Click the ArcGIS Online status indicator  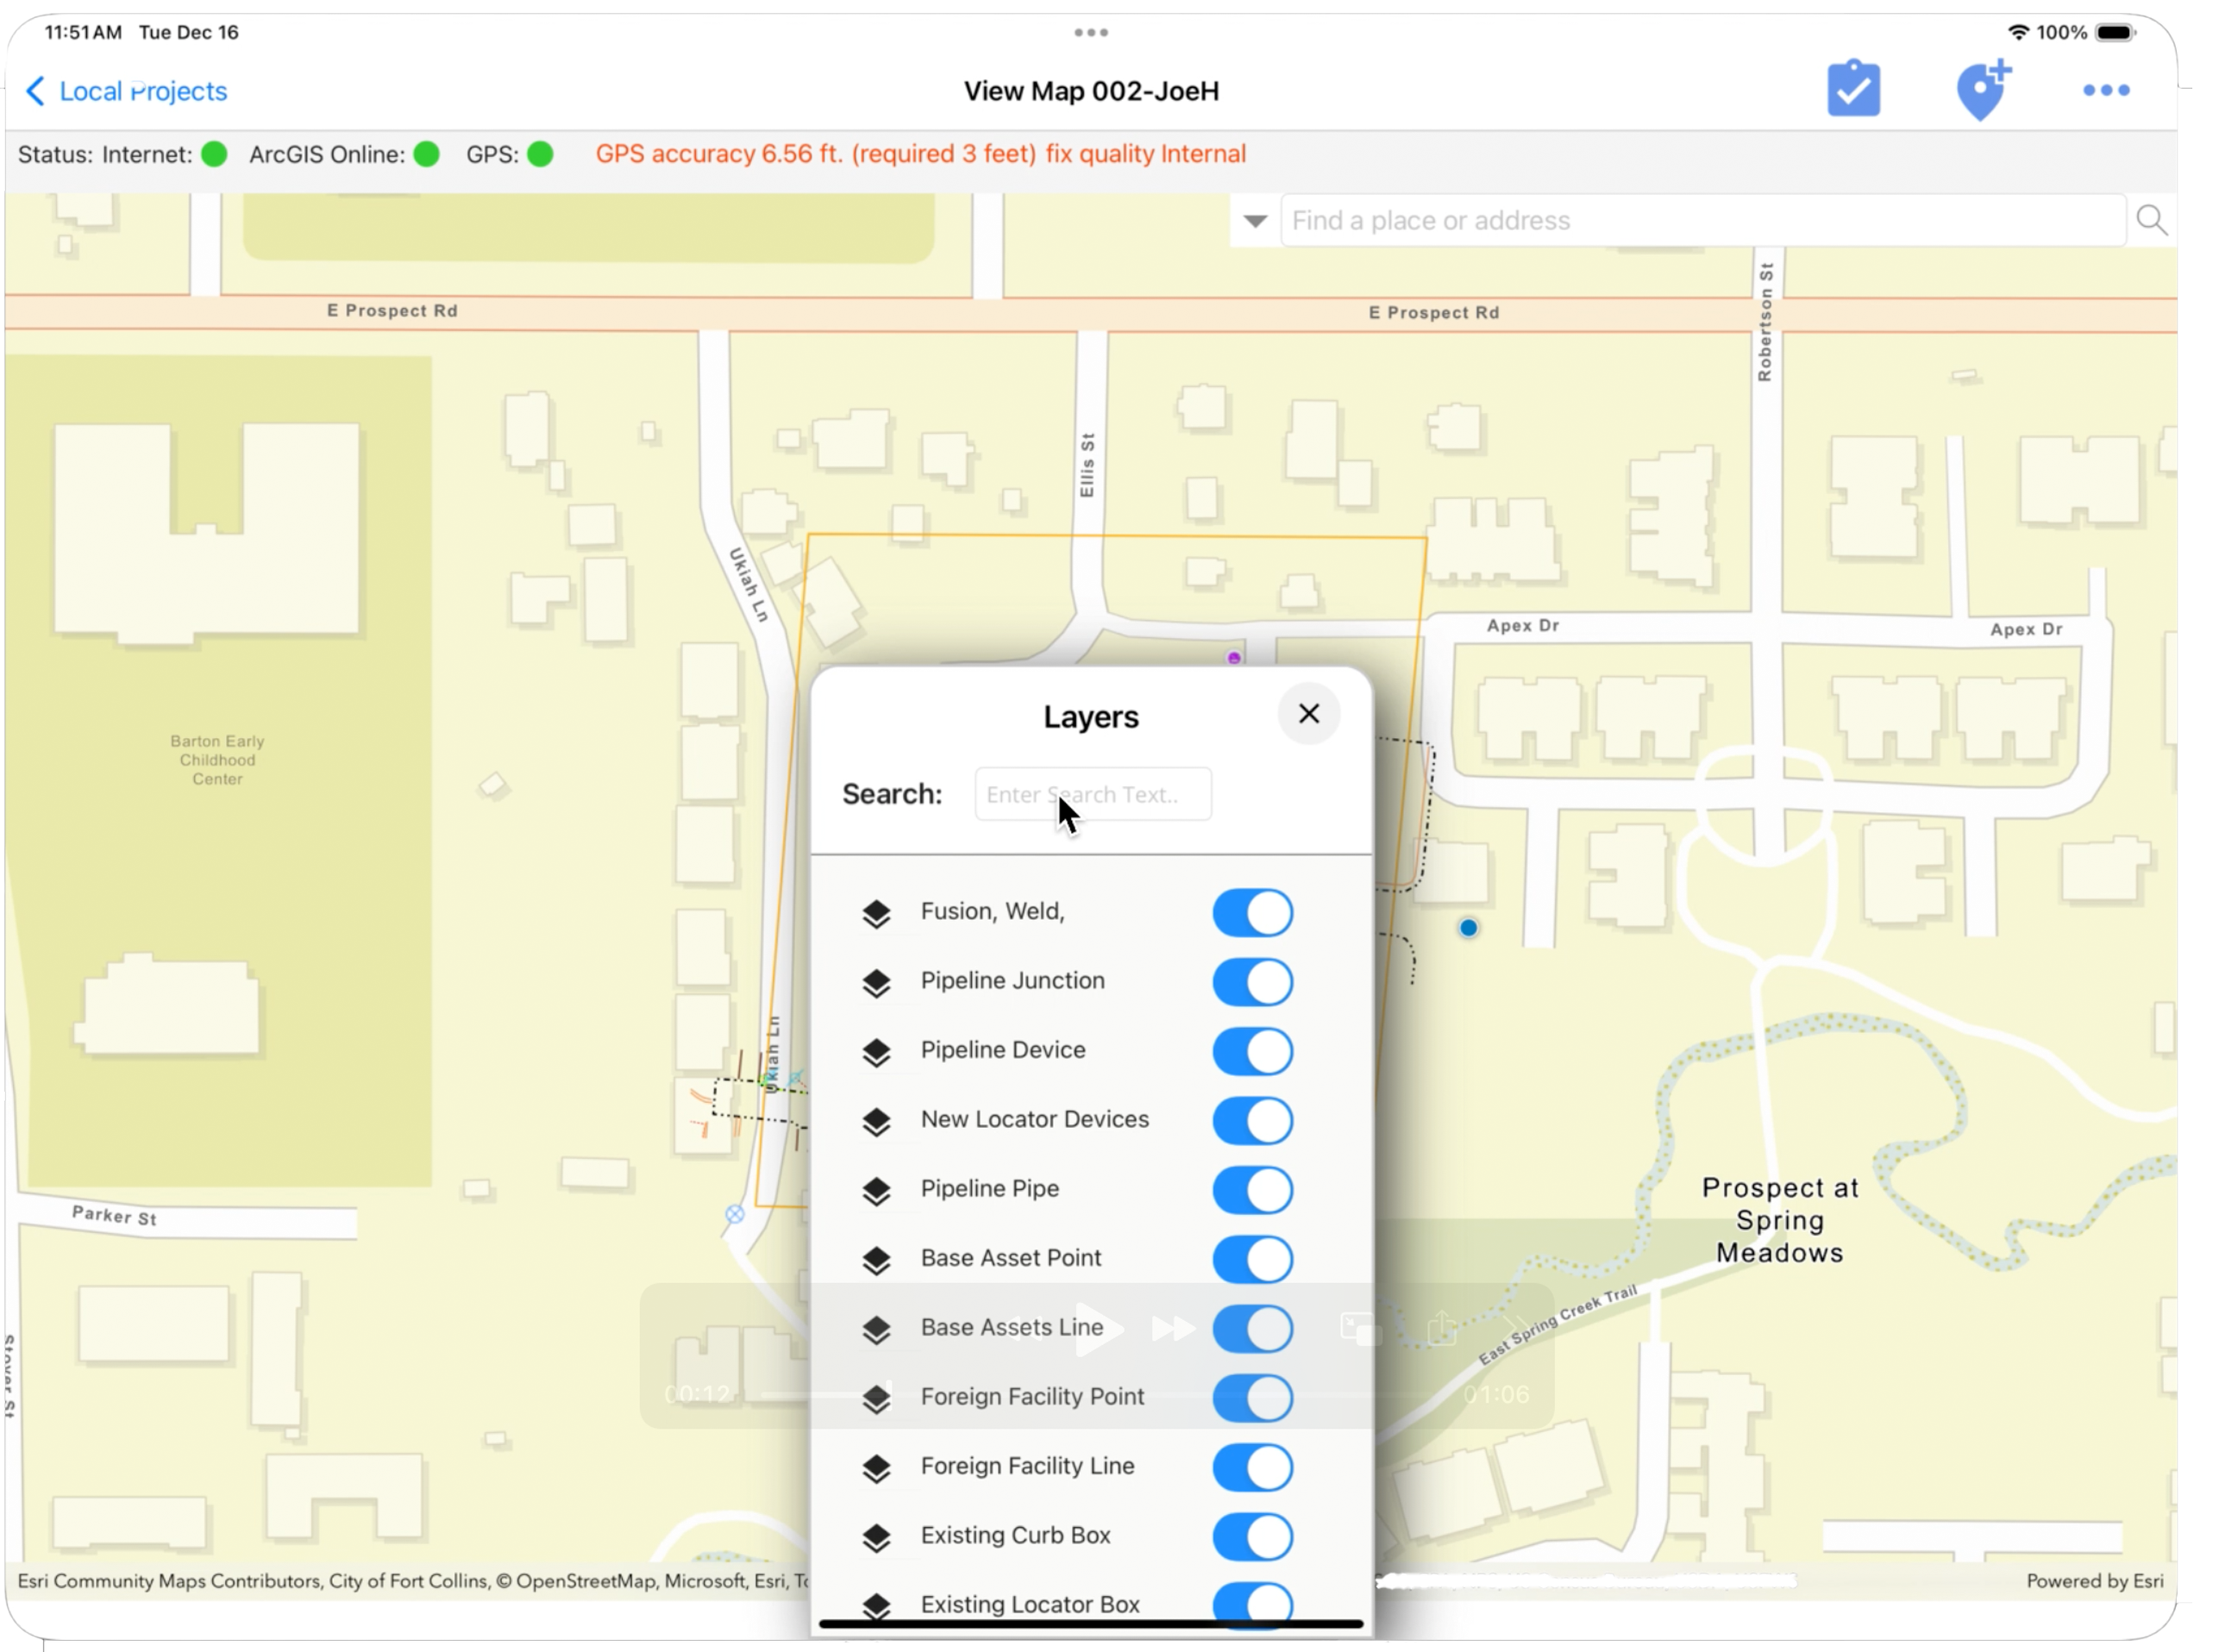(426, 154)
